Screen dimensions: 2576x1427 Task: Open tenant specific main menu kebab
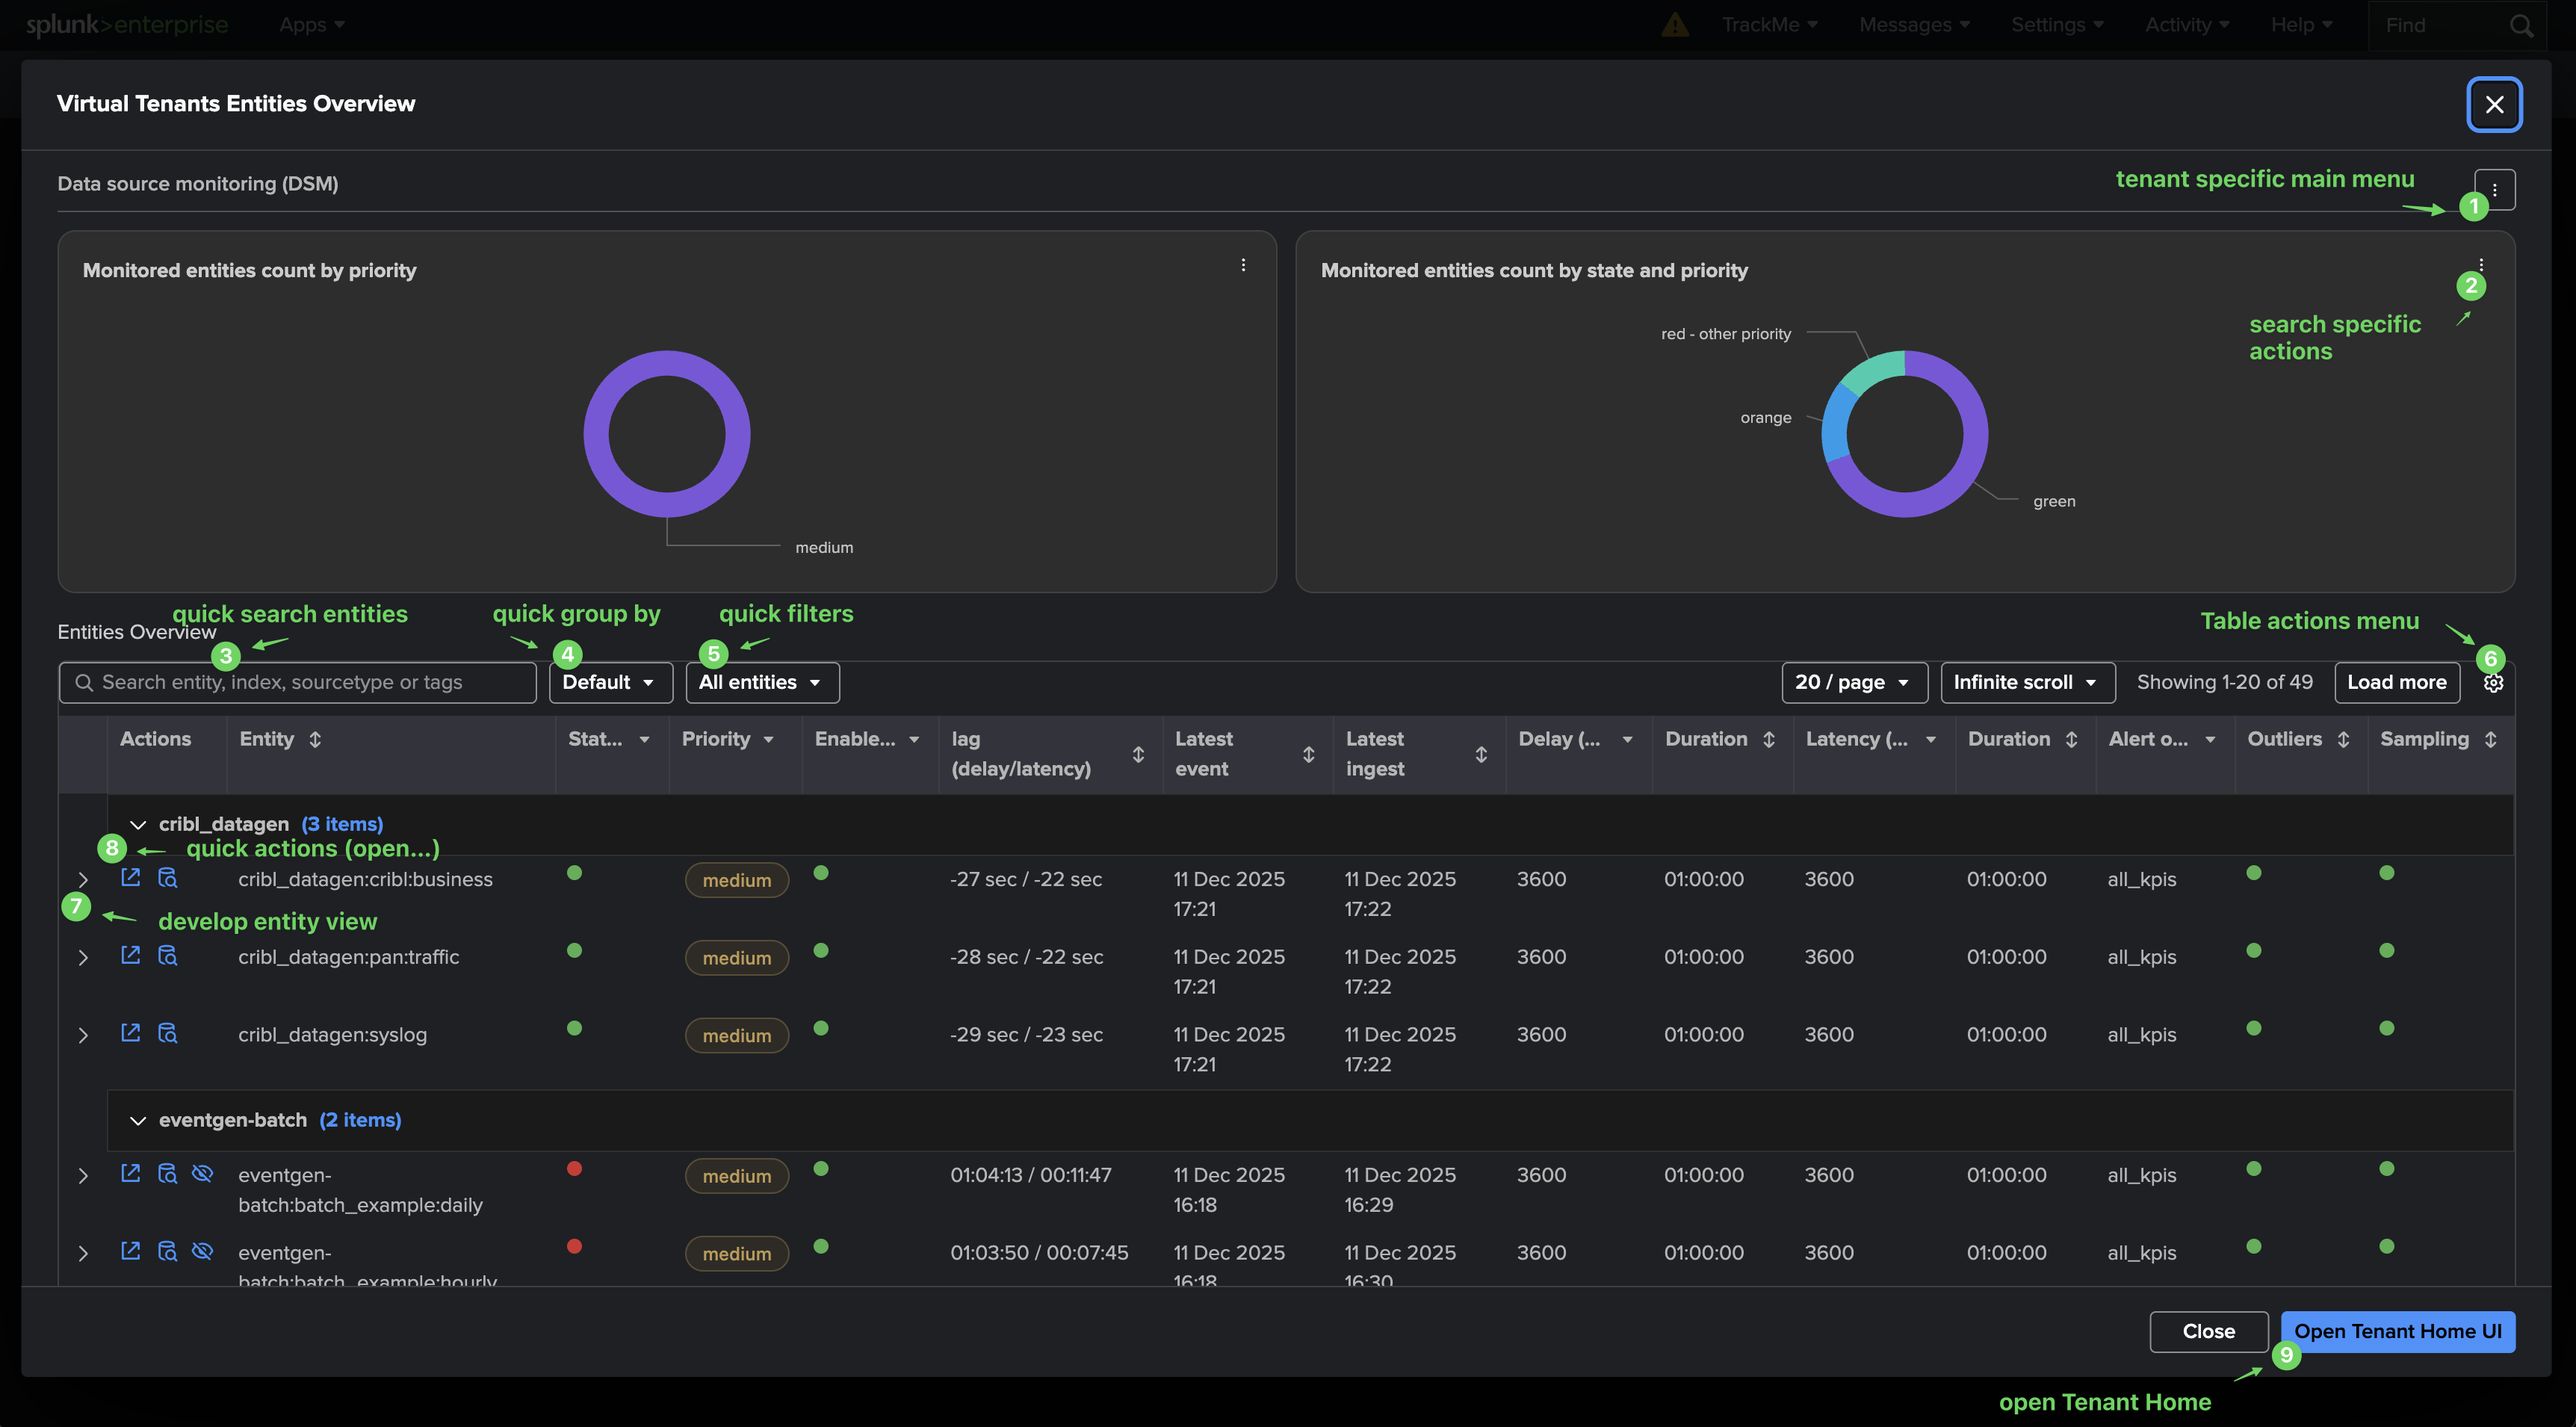tap(2495, 190)
